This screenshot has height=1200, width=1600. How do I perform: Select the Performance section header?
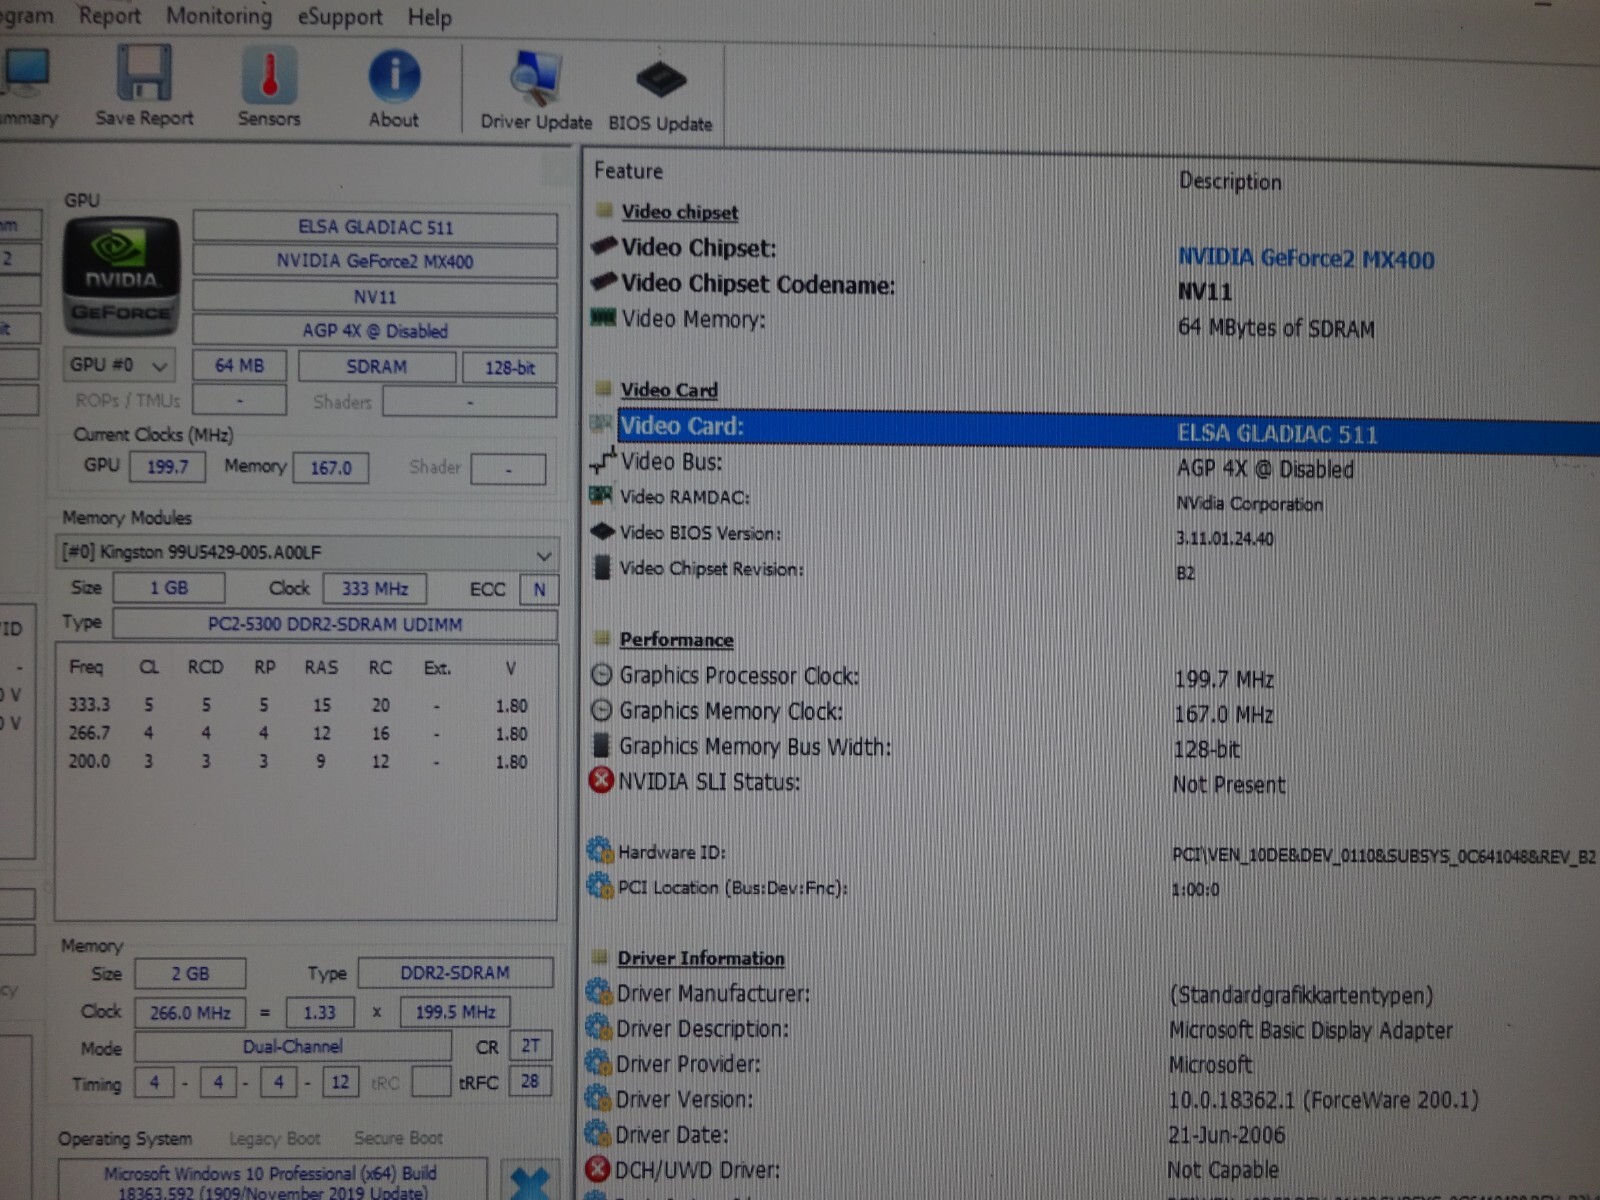(x=676, y=639)
